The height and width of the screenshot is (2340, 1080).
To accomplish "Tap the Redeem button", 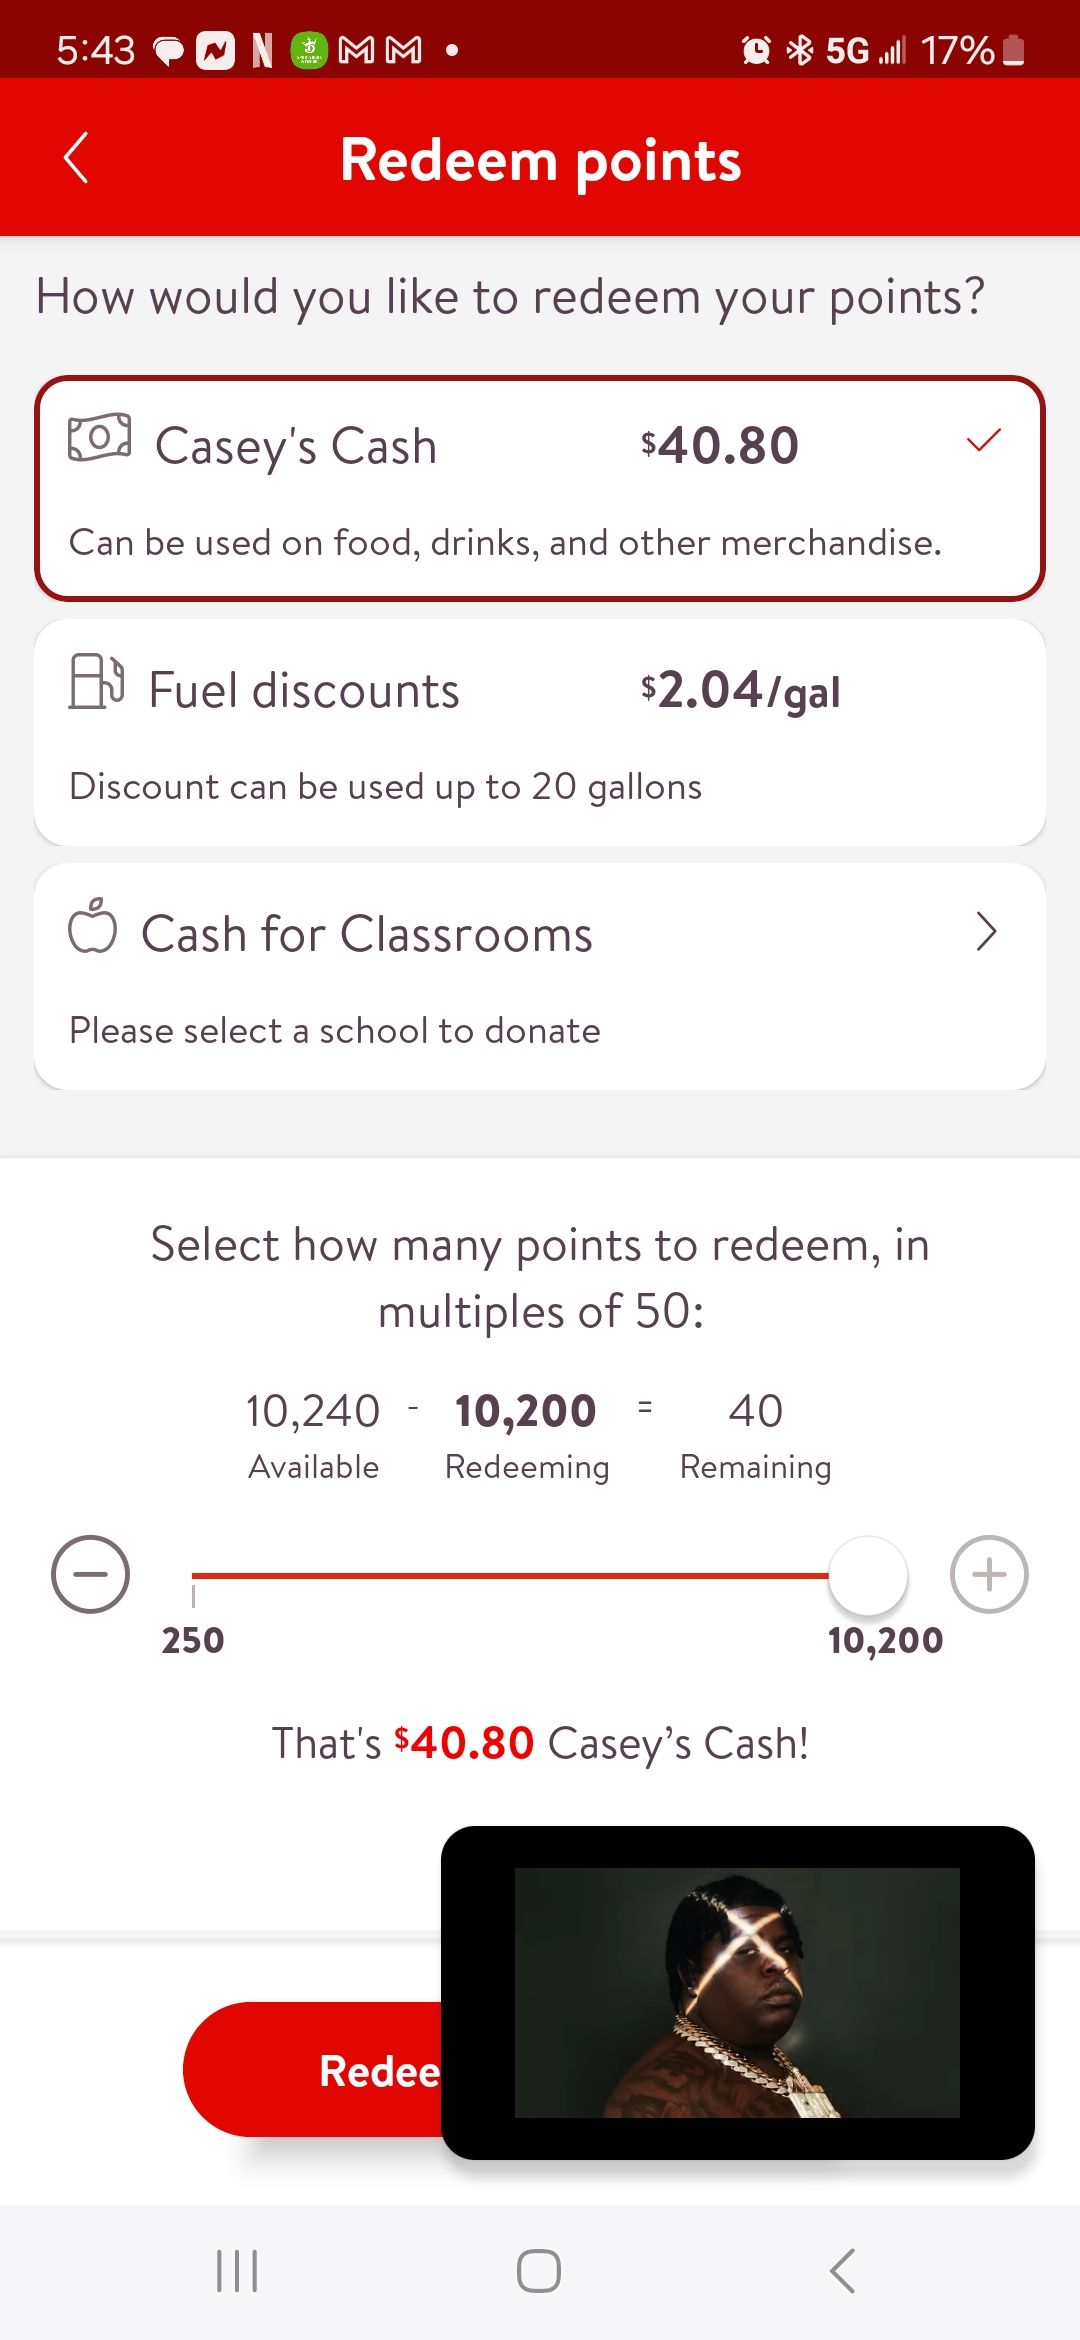I will coord(312,2070).
